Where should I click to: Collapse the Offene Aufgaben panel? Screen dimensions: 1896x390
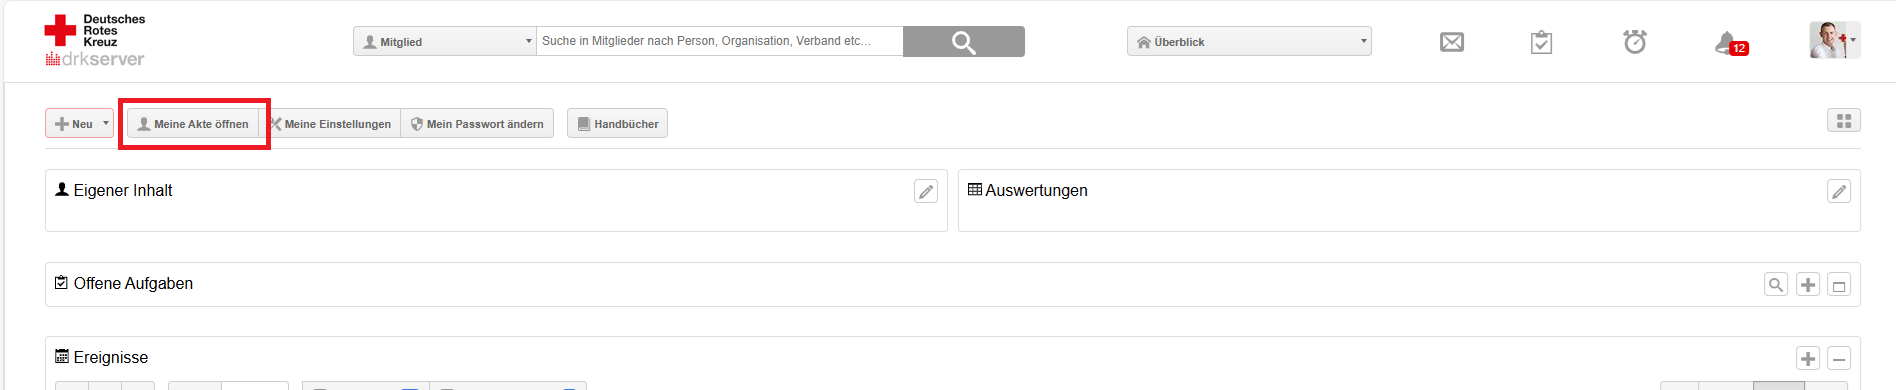[x=1839, y=285]
